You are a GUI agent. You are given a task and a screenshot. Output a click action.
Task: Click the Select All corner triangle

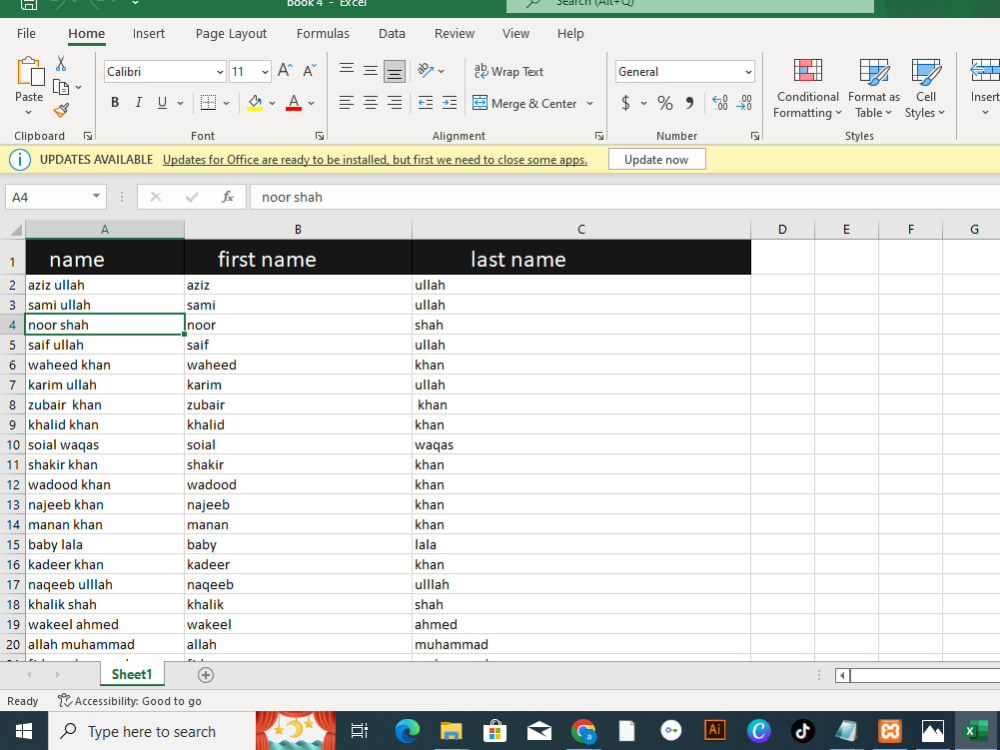tap(15, 230)
